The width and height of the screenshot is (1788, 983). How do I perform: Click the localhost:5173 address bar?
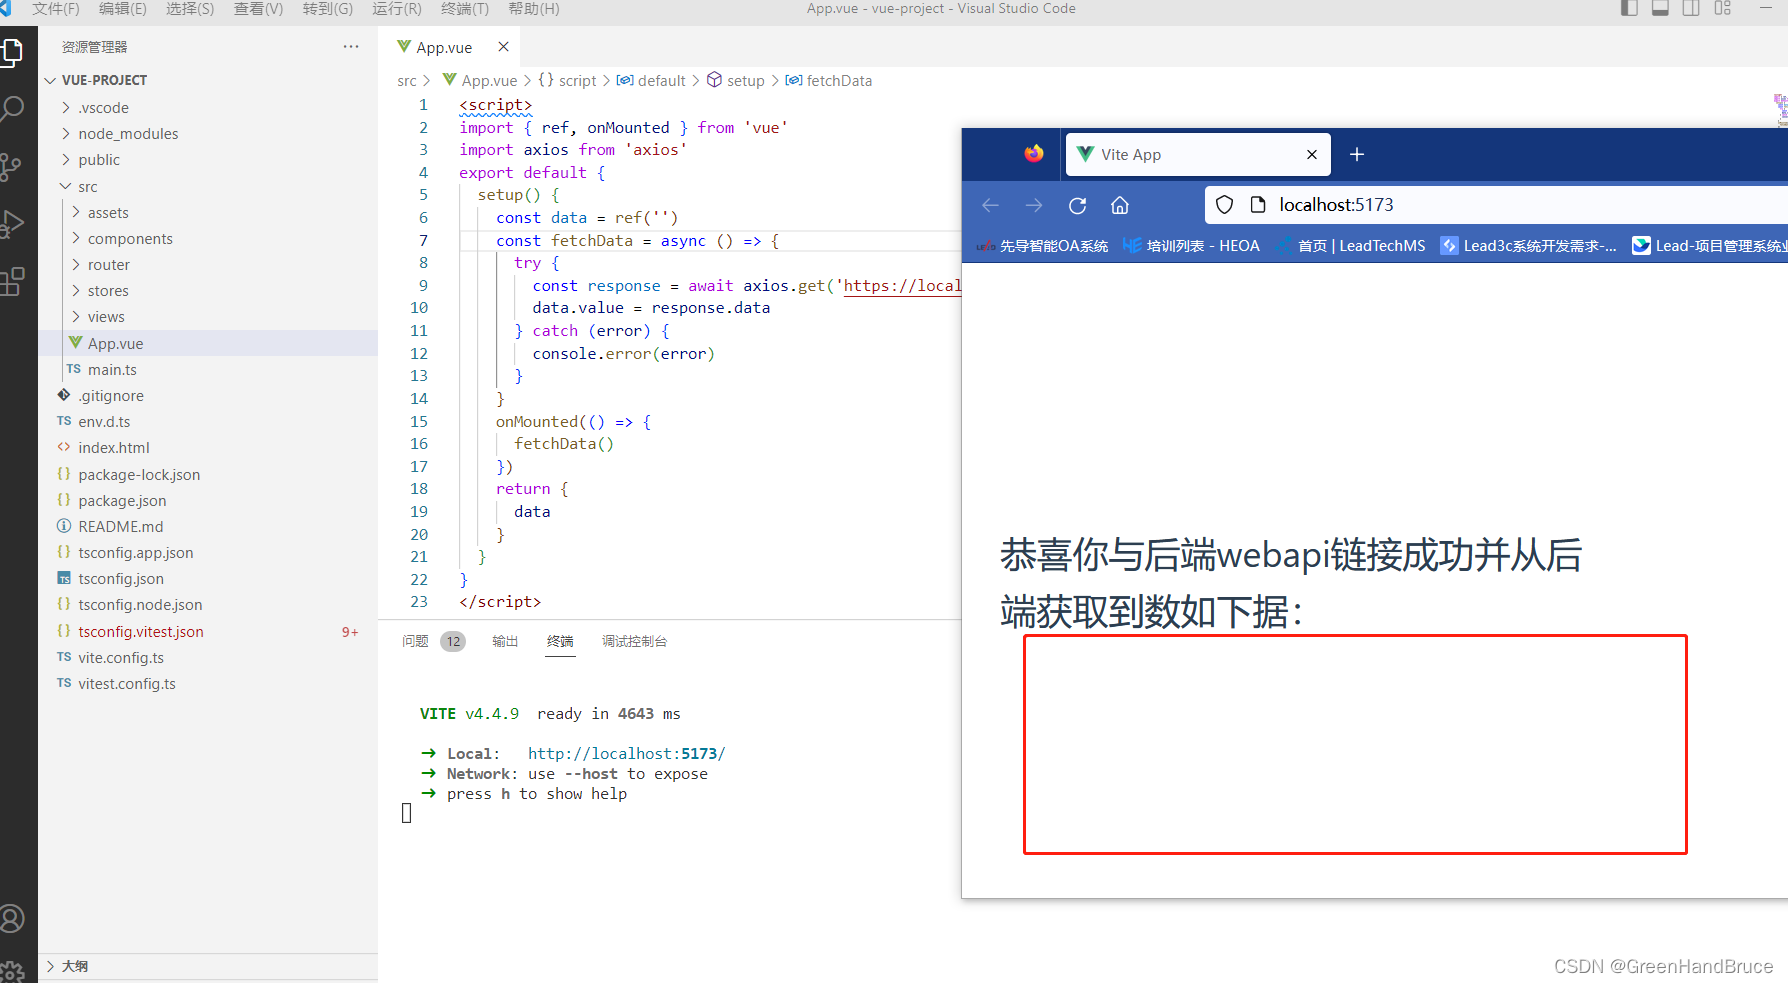click(1496, 205)
